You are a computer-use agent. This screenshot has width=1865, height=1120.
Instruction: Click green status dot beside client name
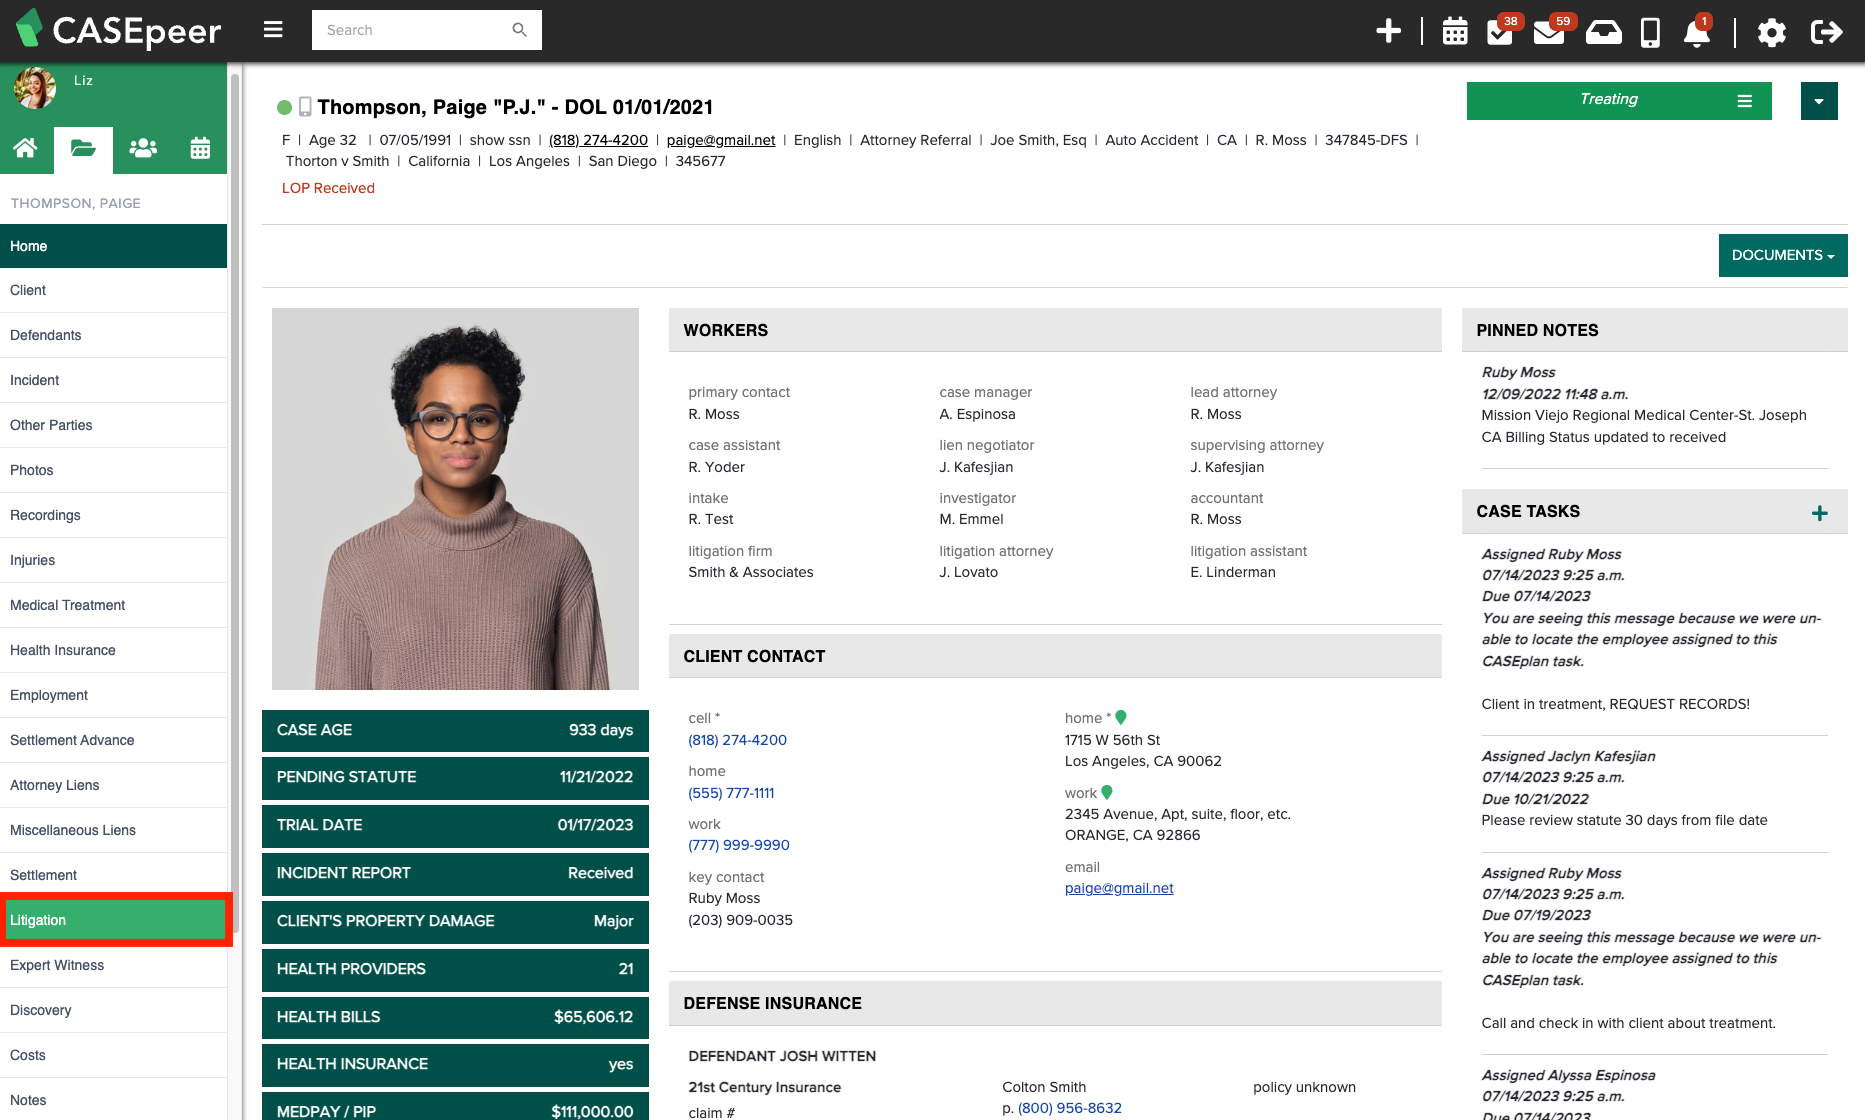pos(284,107)
